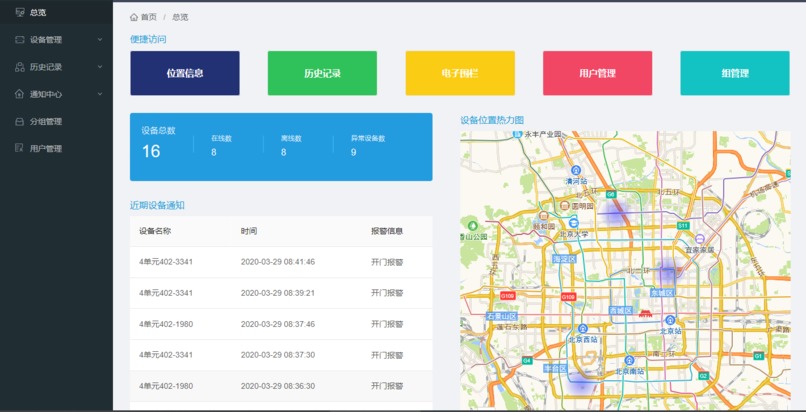Click the 颐和园 landmark icon on map

544,216
